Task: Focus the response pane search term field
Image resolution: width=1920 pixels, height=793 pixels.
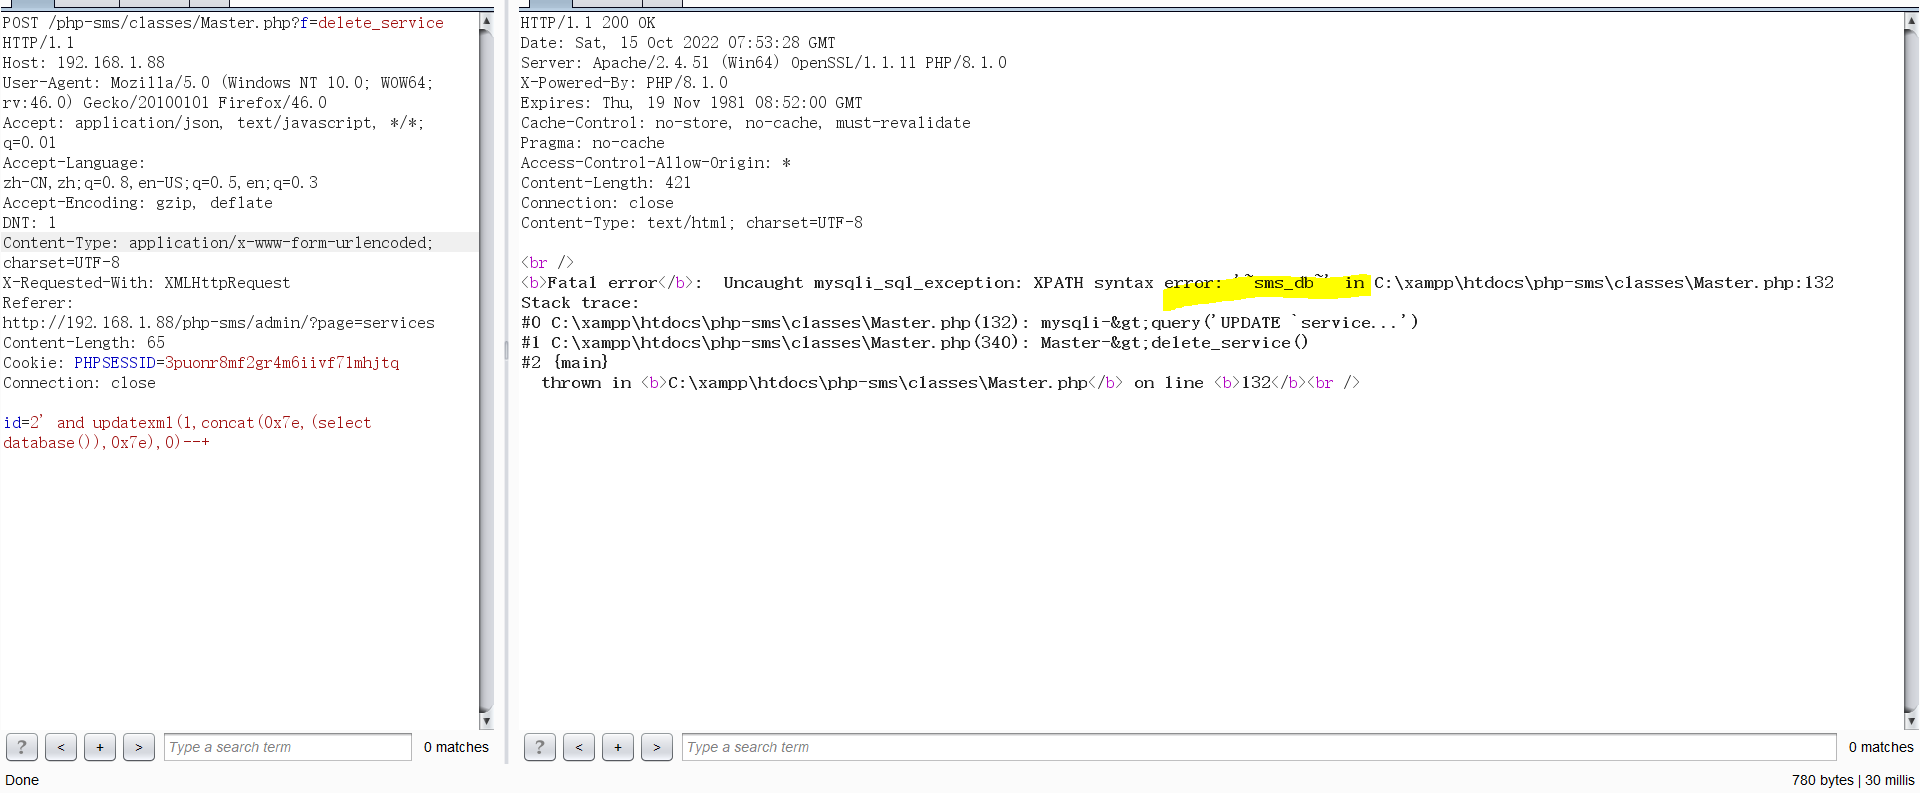Action: point(1259,747)
